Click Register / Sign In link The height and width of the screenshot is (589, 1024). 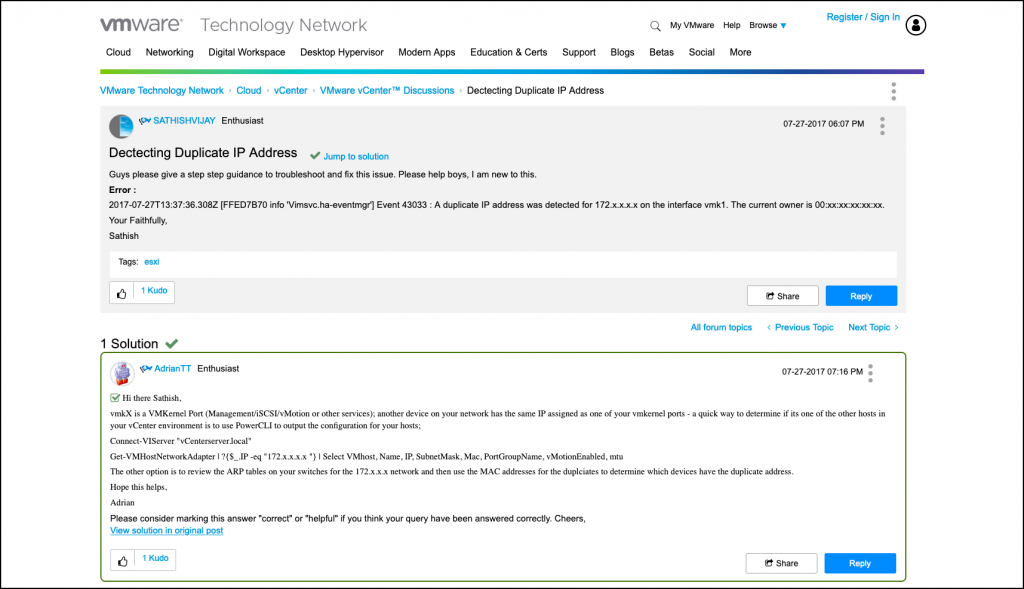point(863,17)
